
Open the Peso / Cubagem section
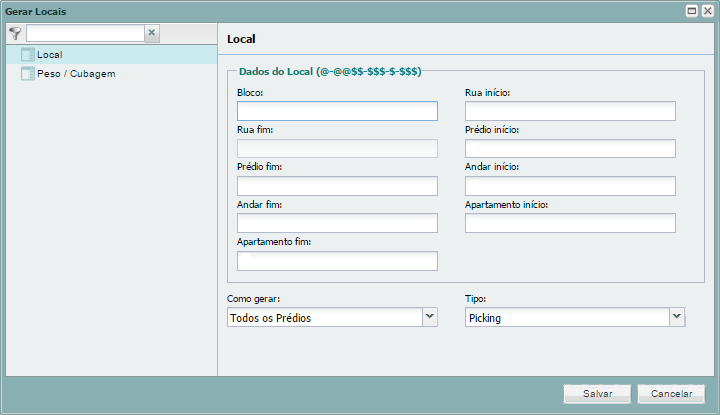[112, 73]
